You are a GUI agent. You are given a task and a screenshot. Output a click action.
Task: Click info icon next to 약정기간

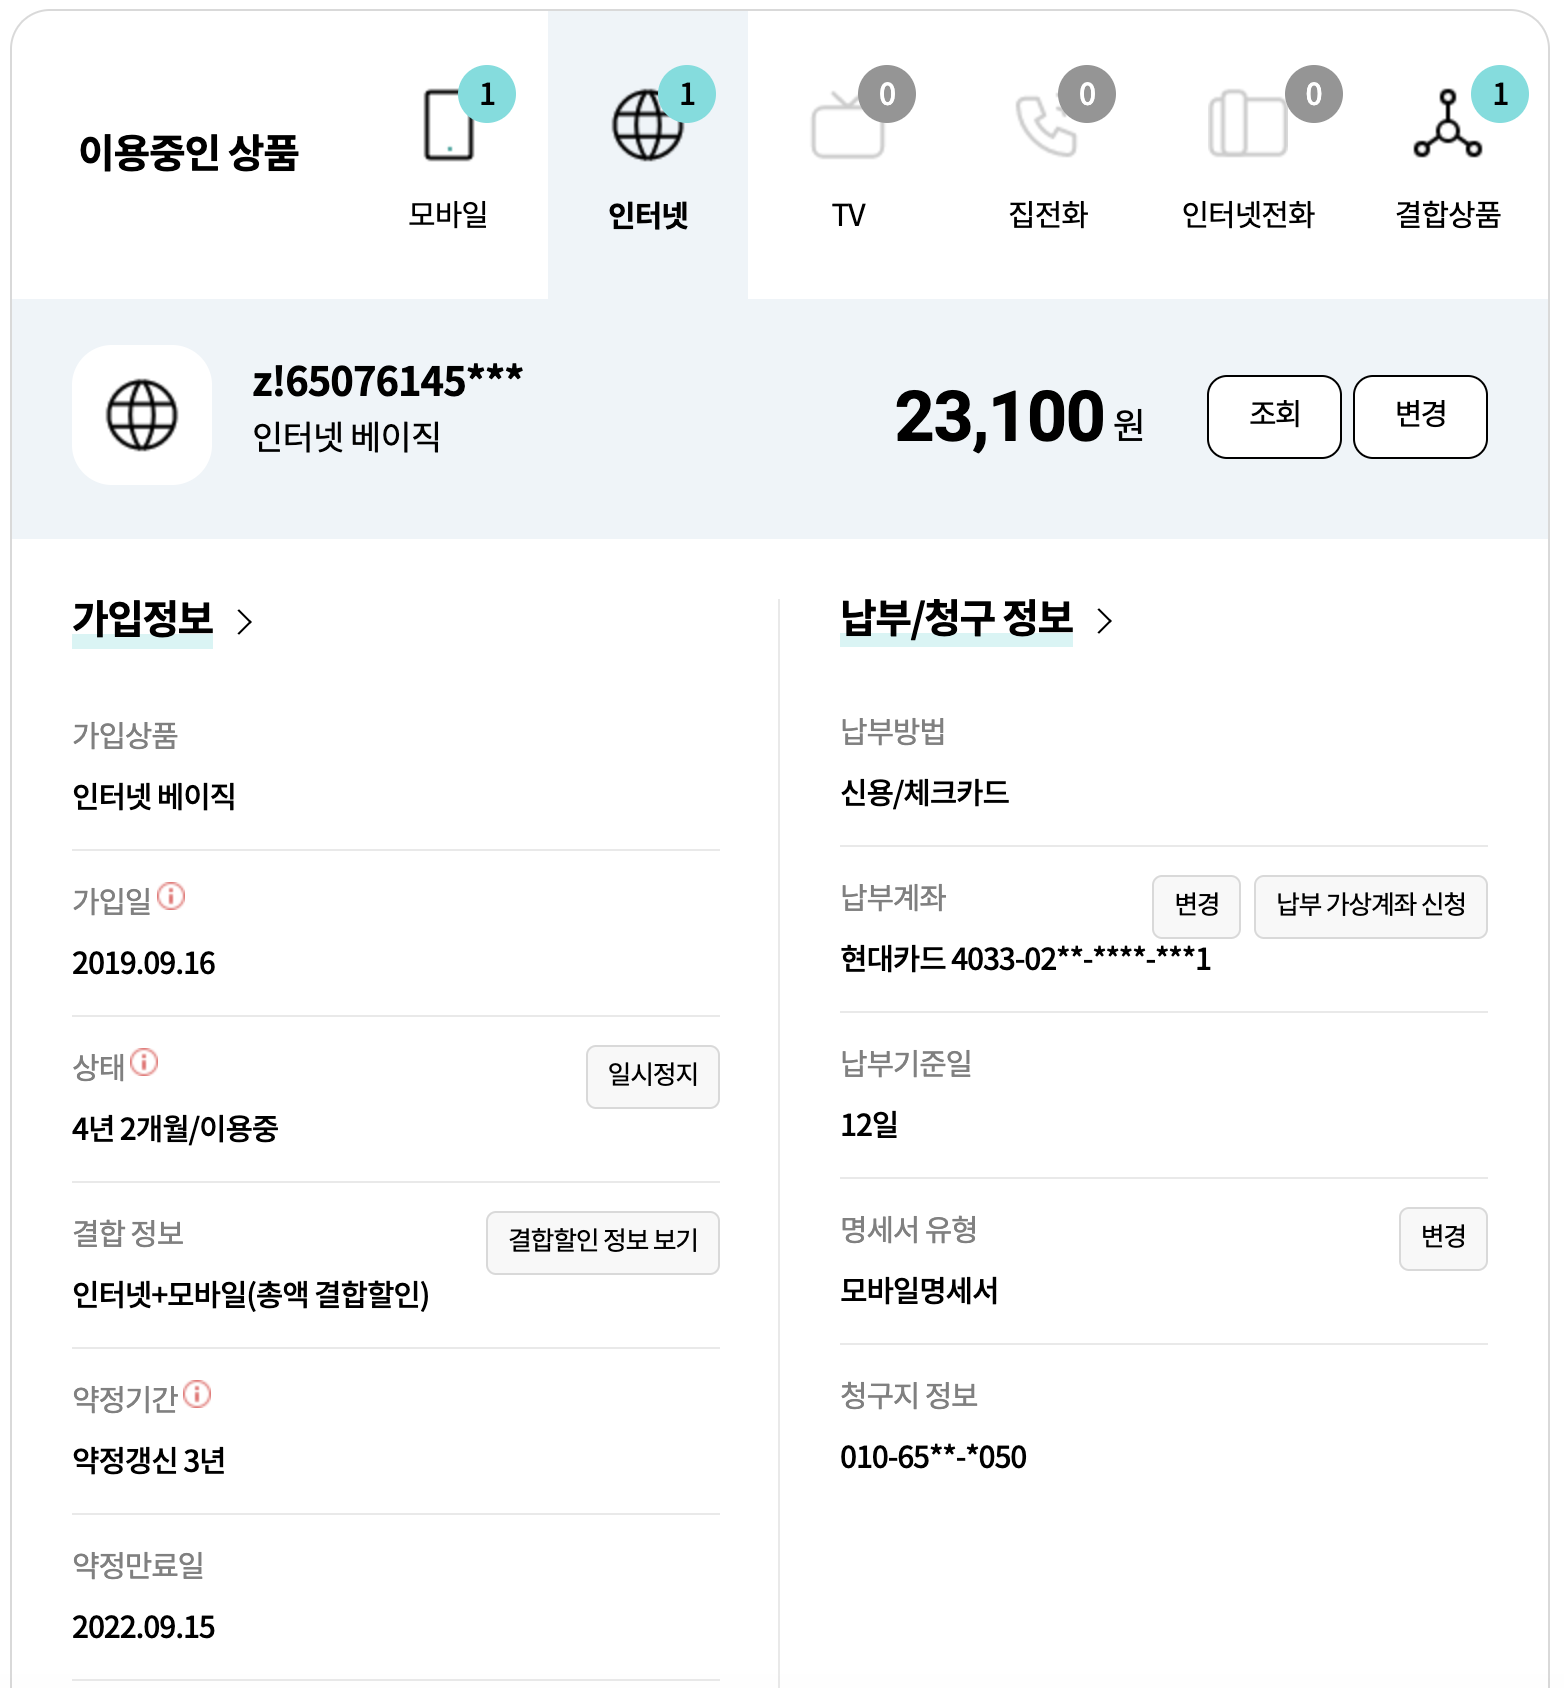coord(197,1394)
